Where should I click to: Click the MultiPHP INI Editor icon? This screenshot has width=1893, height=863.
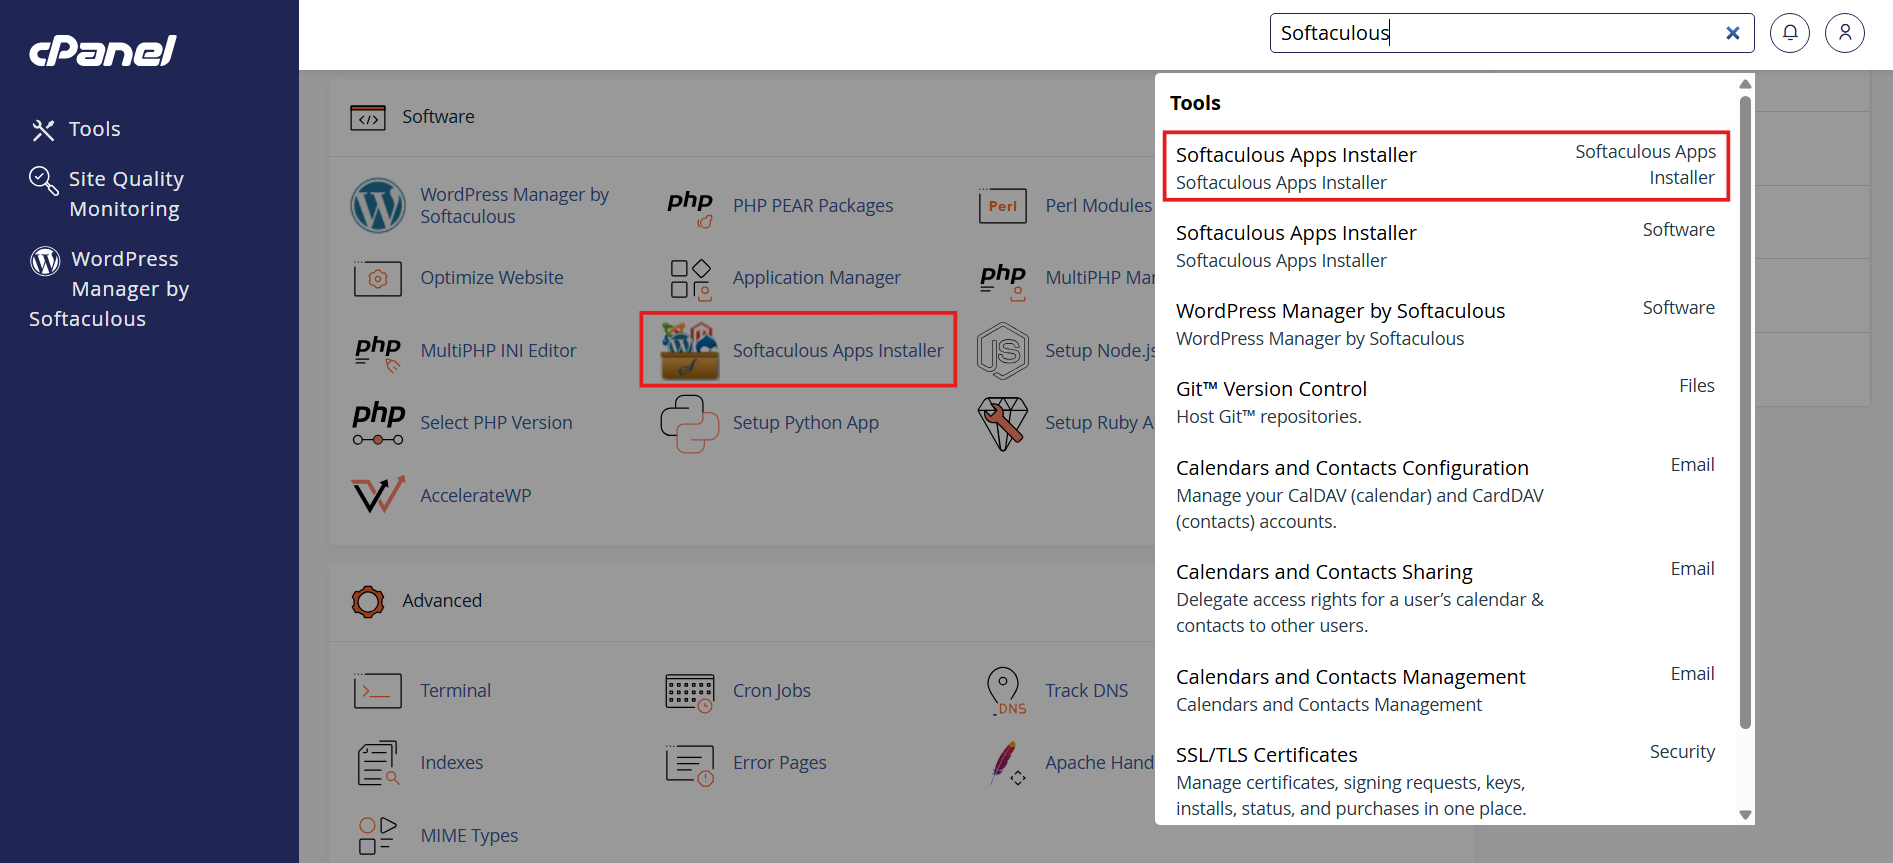click(x=378, y=353)
